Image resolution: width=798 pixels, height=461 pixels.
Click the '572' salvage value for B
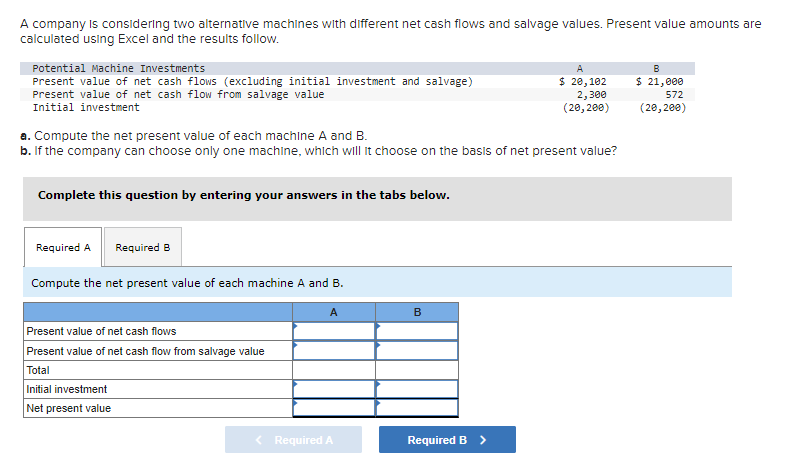pyautogui.click(x=674, y=95)
